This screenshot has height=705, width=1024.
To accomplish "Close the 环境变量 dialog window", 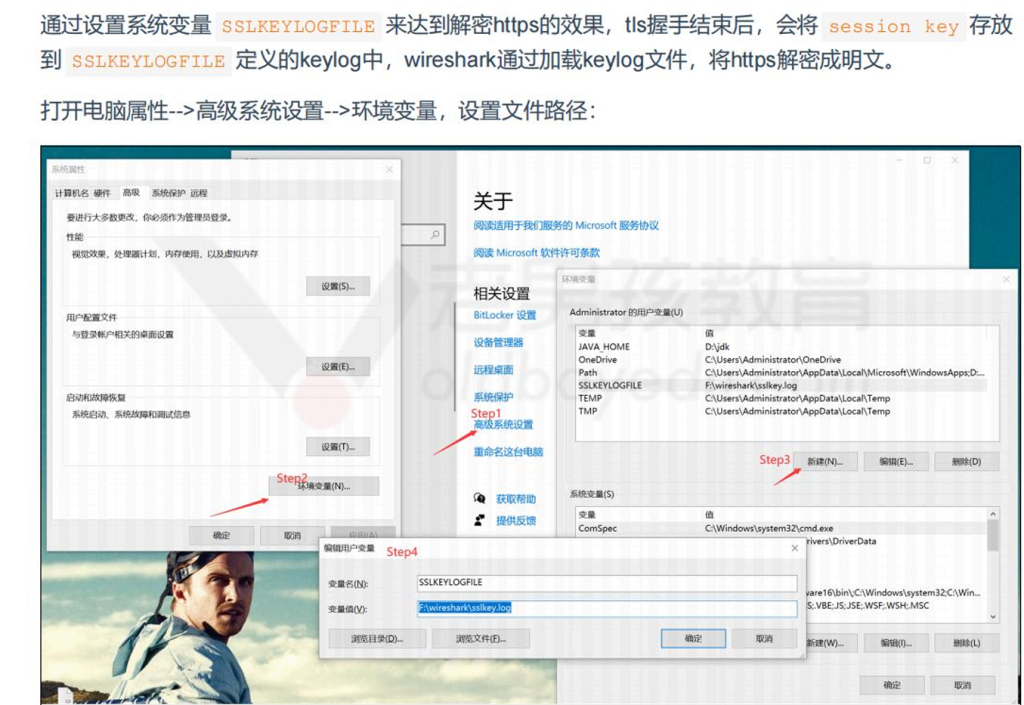I will point(1006,280).
